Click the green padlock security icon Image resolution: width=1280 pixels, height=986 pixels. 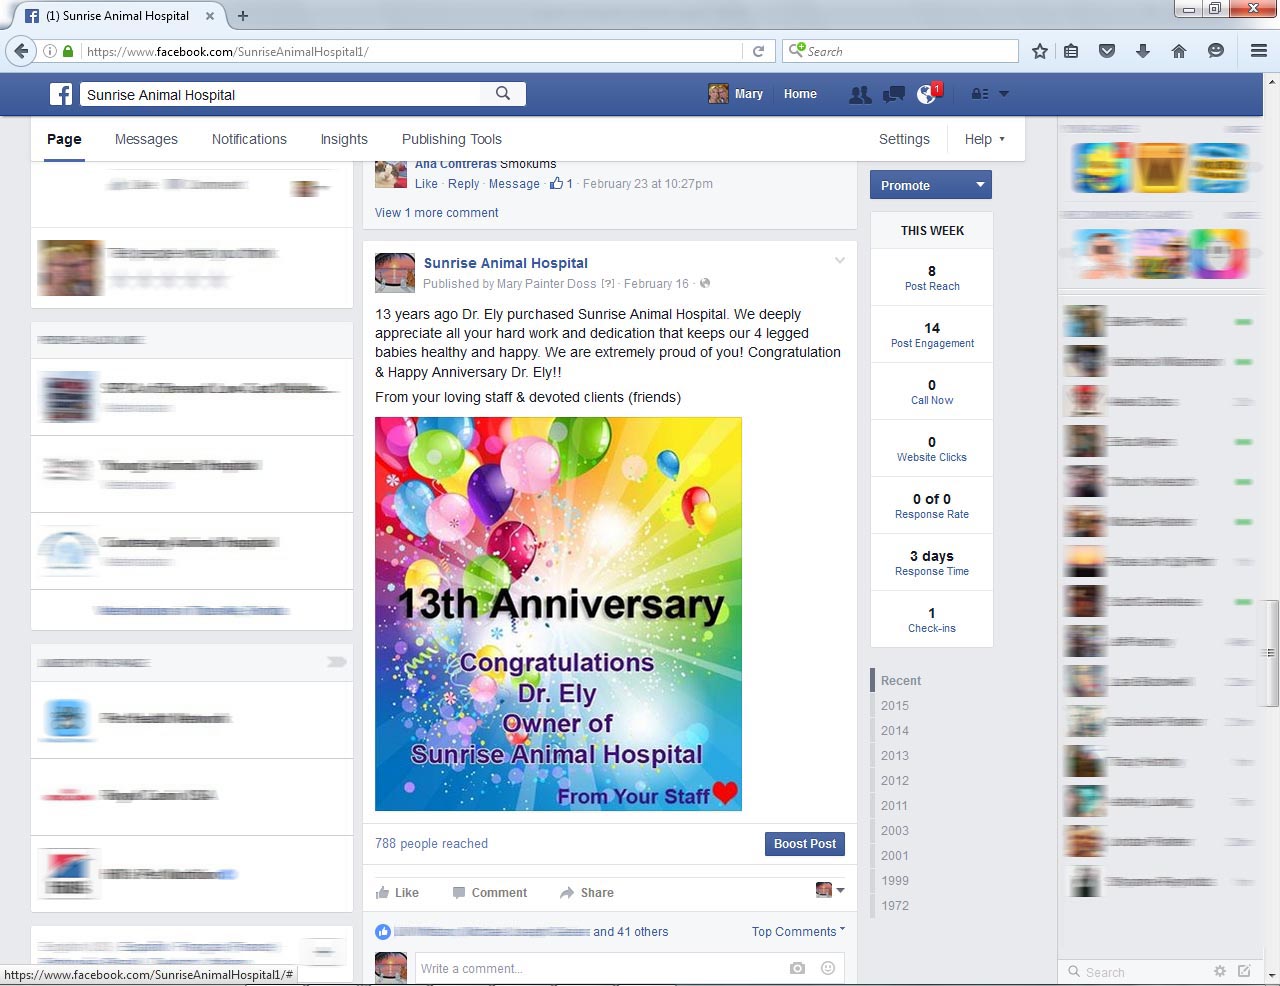[x=68, y=51]
